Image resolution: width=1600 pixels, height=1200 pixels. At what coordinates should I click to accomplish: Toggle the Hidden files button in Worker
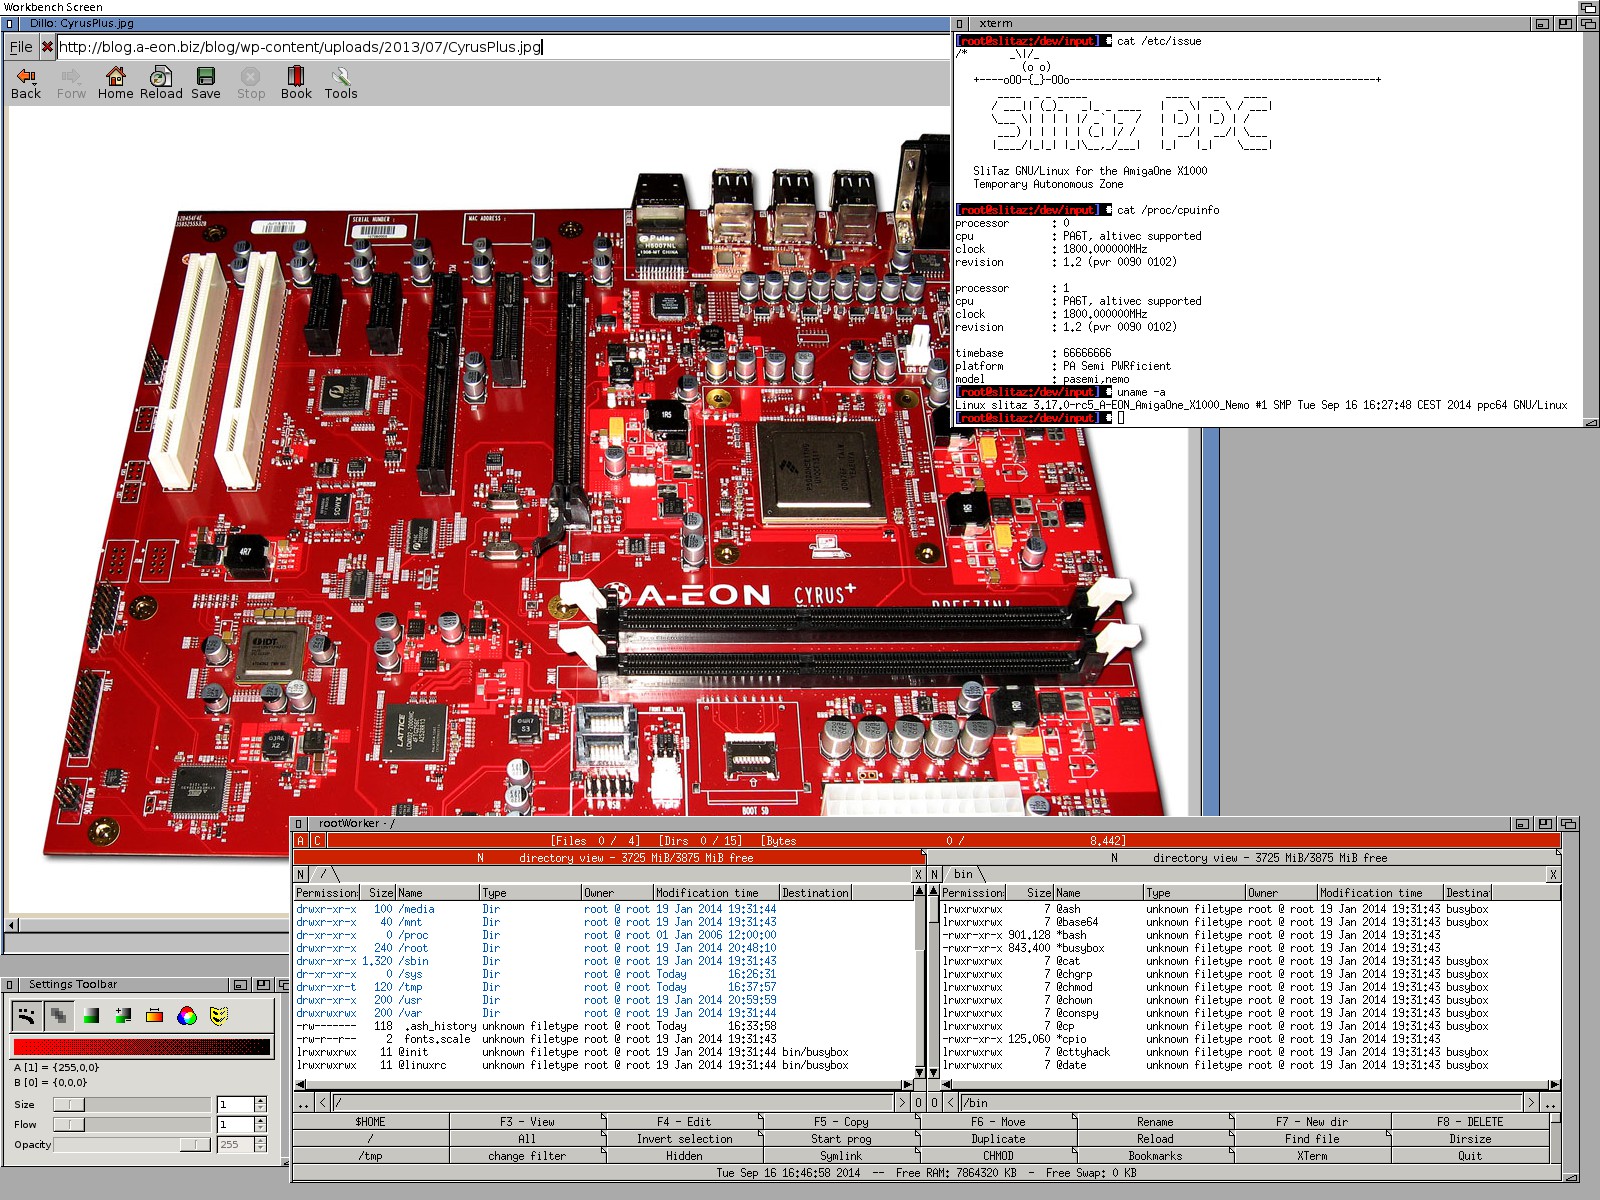tap(684, 1156)
